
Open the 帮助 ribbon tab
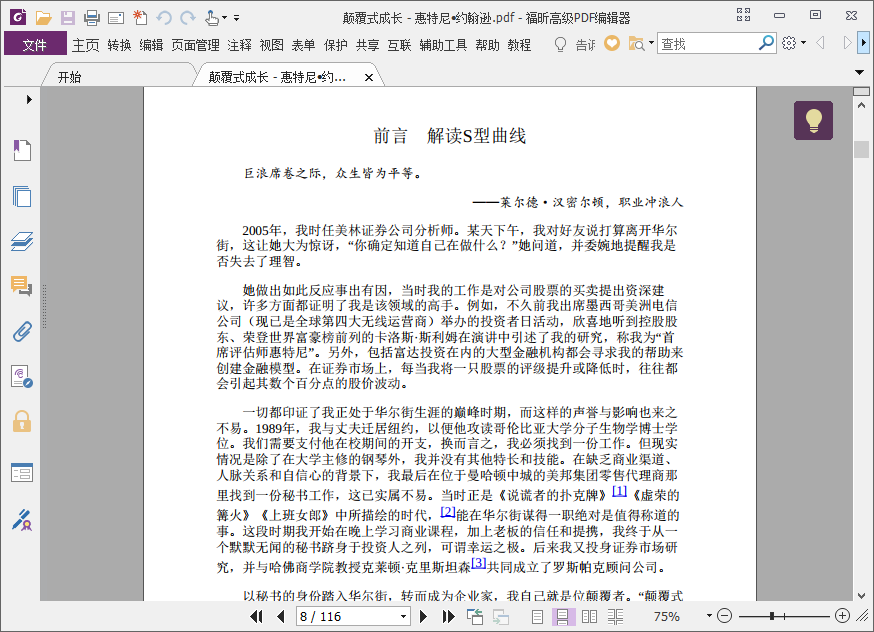tap(487, 45)
